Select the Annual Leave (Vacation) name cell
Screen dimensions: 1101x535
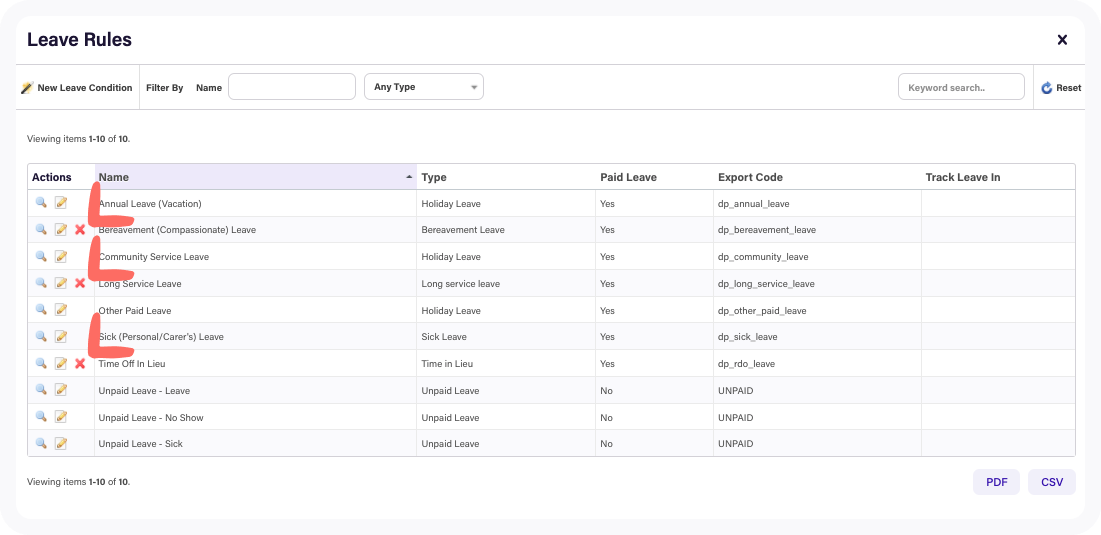(256, 204)
